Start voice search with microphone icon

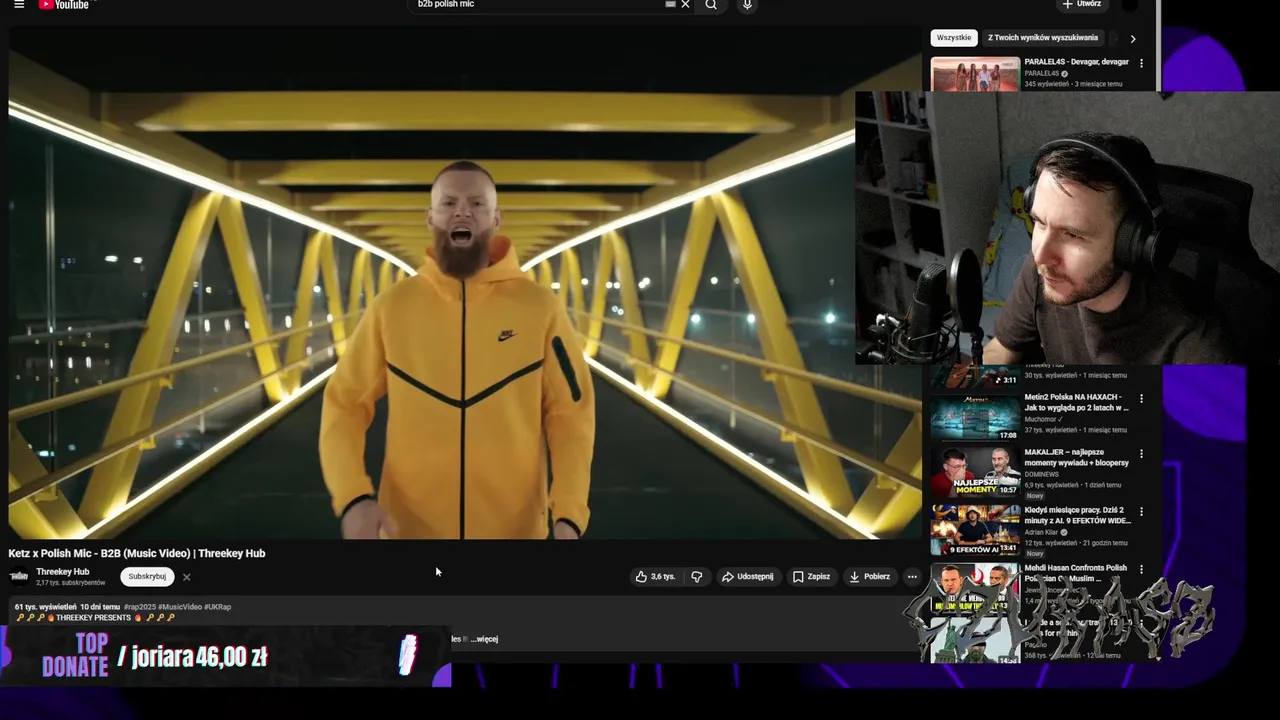[747, 5]
